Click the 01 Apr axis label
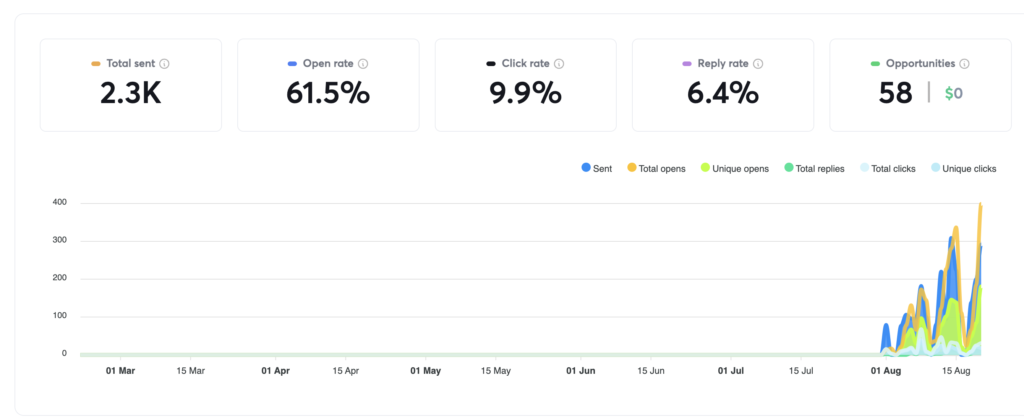 click(x=276, y=371)
